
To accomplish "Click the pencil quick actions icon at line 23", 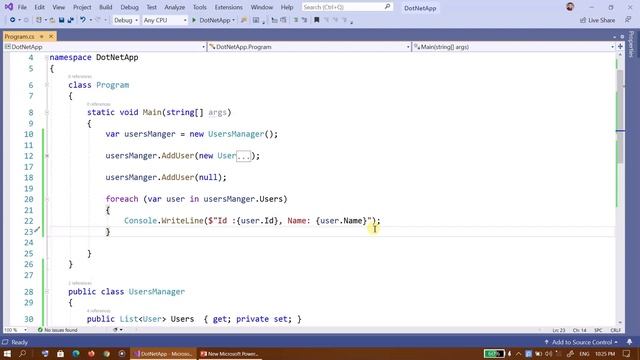I will click(37, 230).
